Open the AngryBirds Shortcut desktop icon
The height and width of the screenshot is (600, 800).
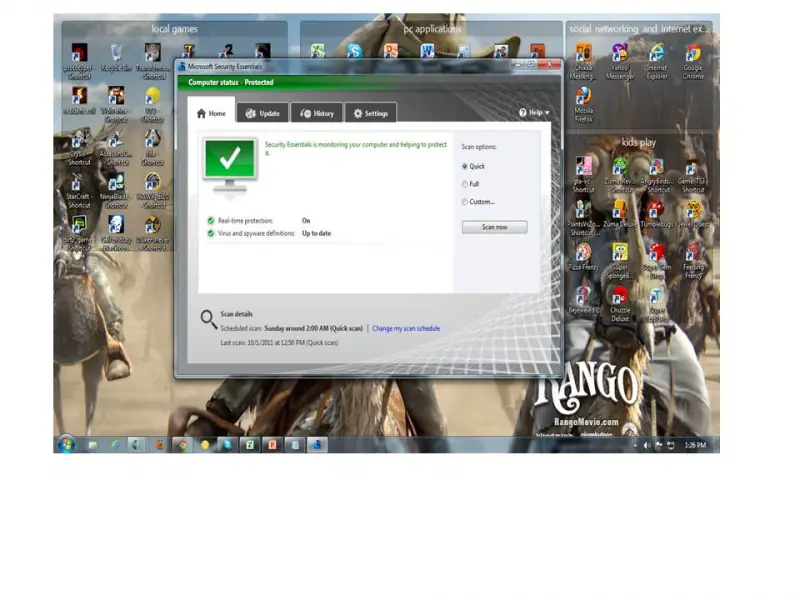657,175
